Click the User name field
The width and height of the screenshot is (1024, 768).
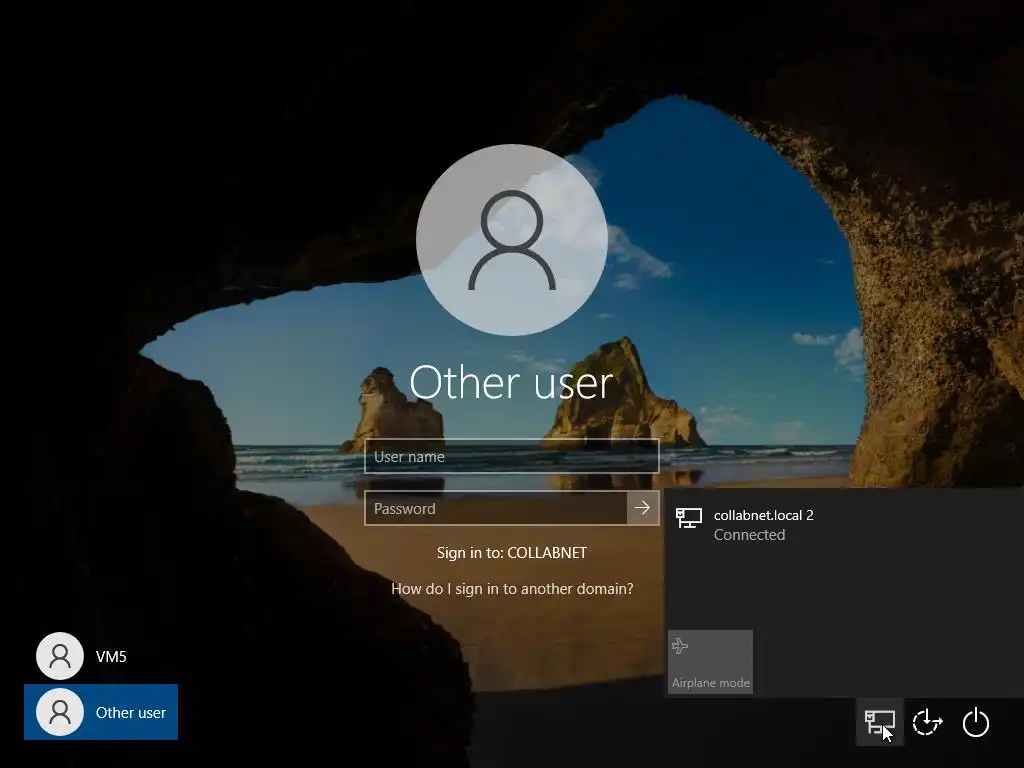click(511, 456)
